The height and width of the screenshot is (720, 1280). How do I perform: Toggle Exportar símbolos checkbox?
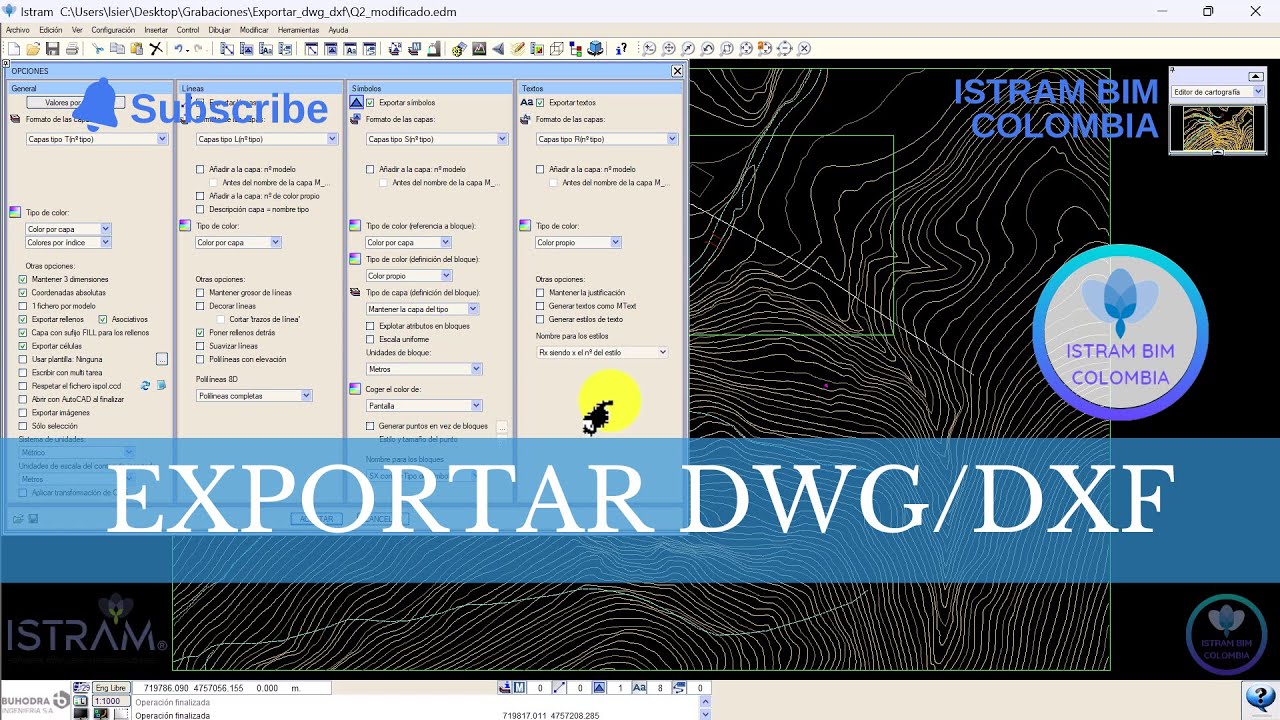click(370, 103)
